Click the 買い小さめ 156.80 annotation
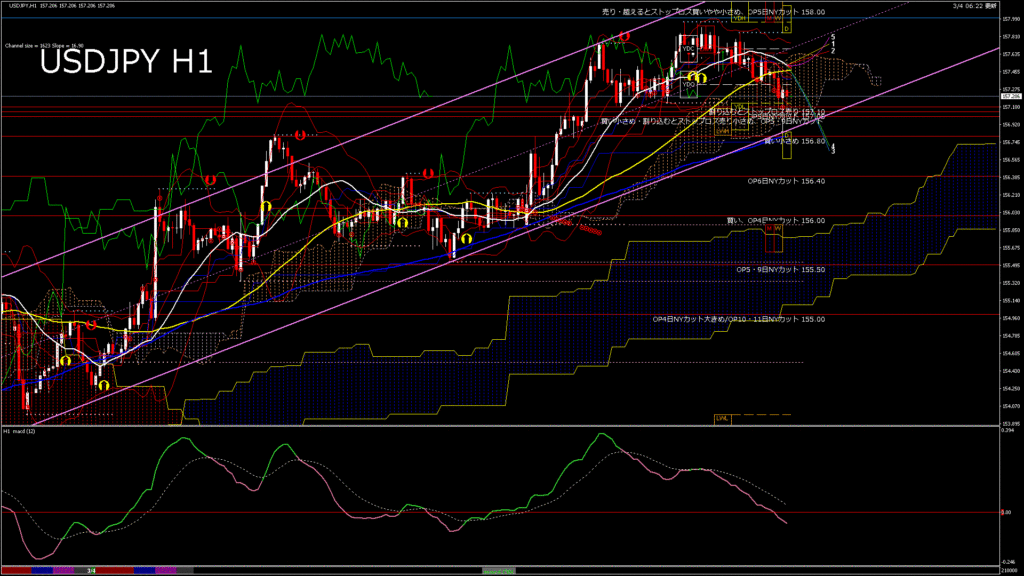This screenshot has height=576, width=1024. [795, 142]
